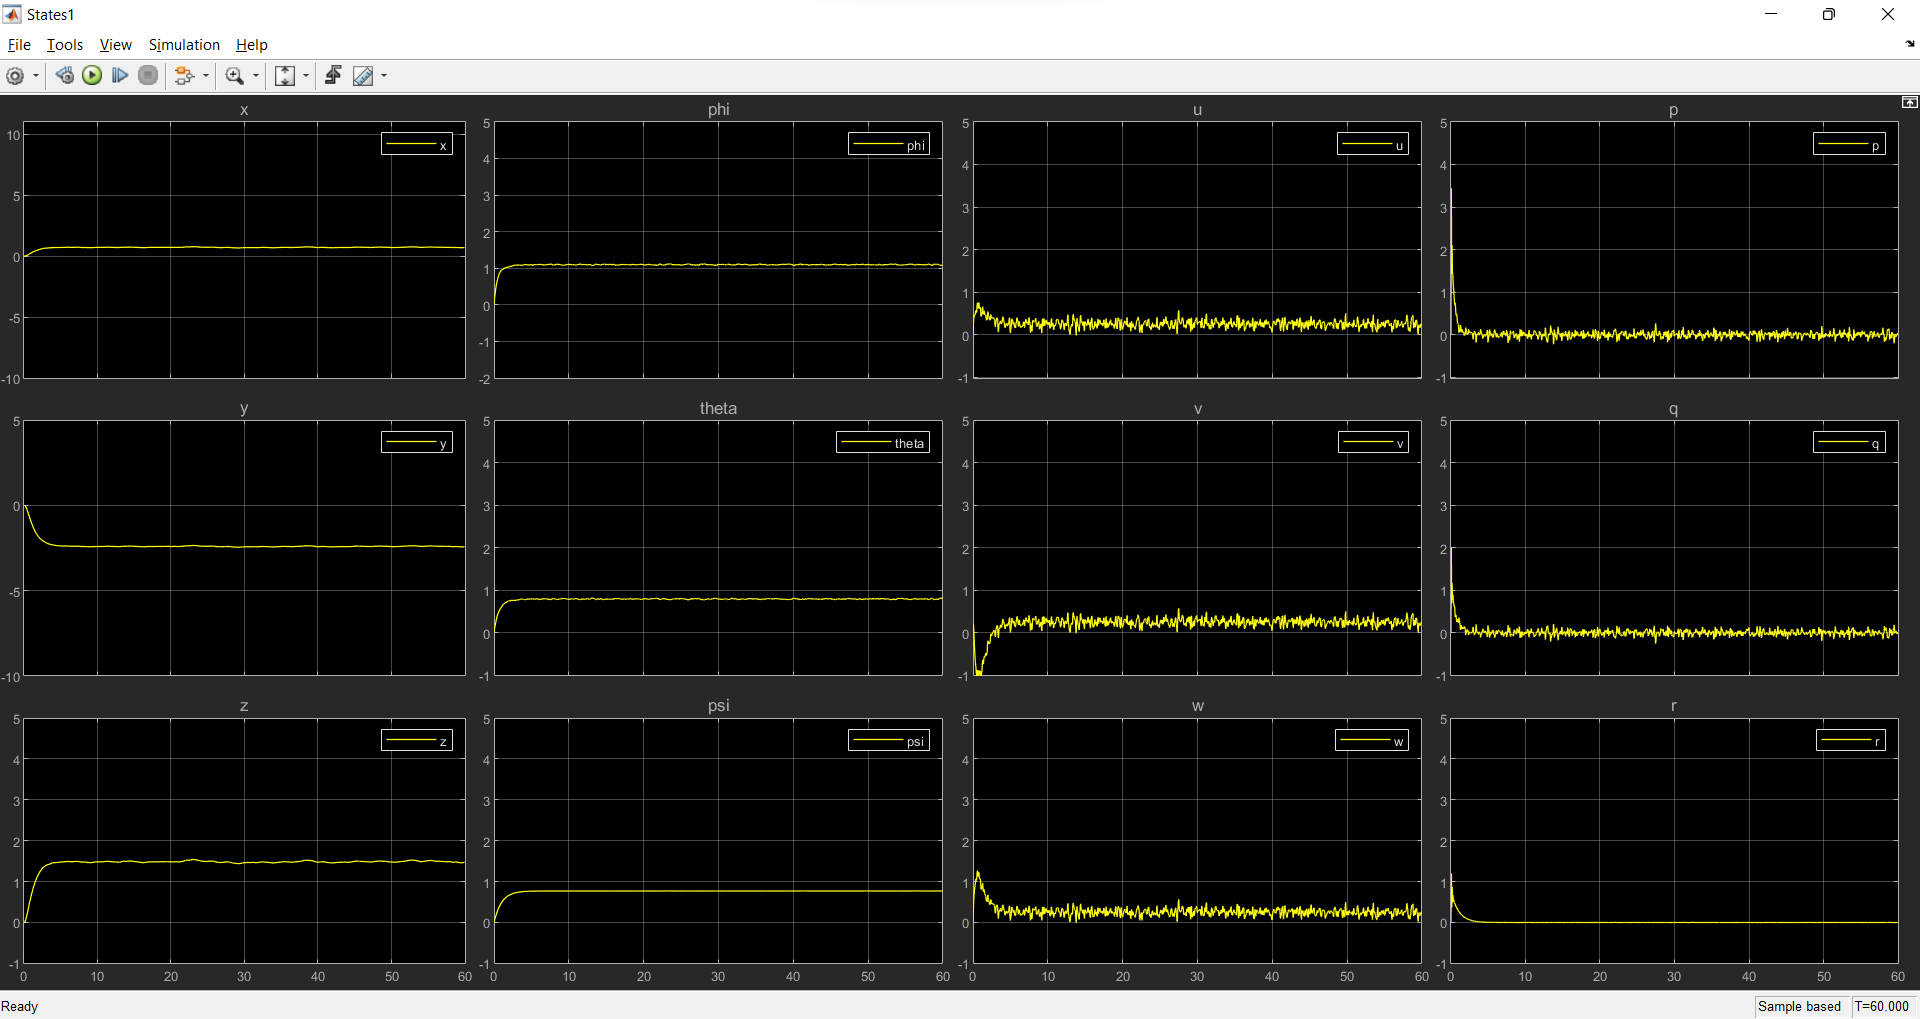Click the Step Back simulation button
Viewport: 1920px width, 1019px height.
pos(65,76)
